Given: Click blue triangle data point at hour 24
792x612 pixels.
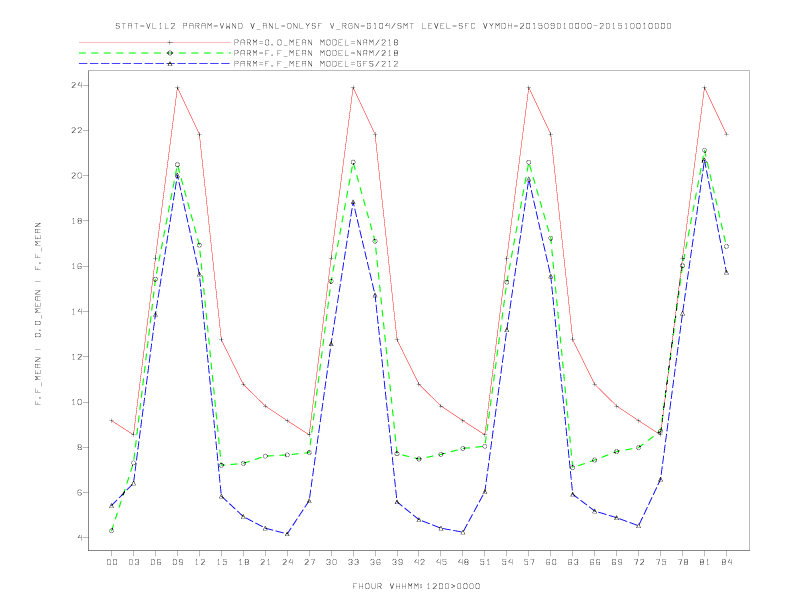Looking at the screenshot, I should (x=287, y=533).
